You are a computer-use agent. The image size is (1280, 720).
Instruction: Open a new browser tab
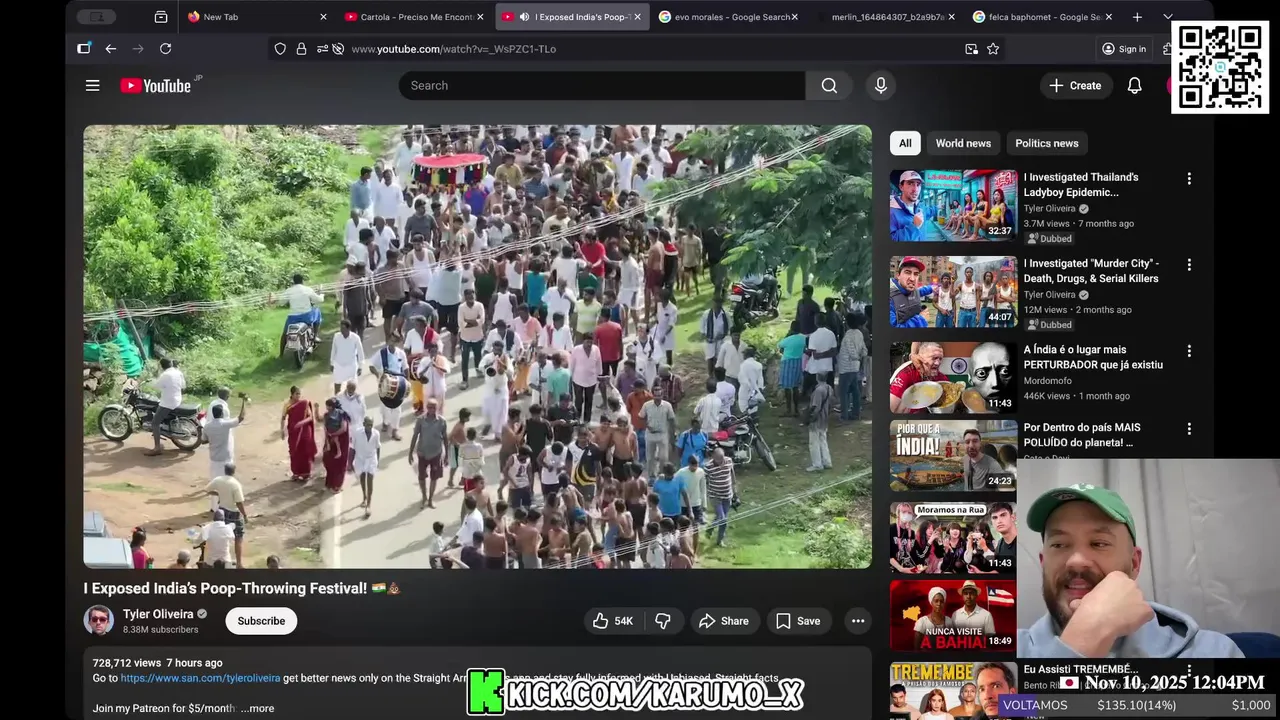click(x=1137, y=17)
